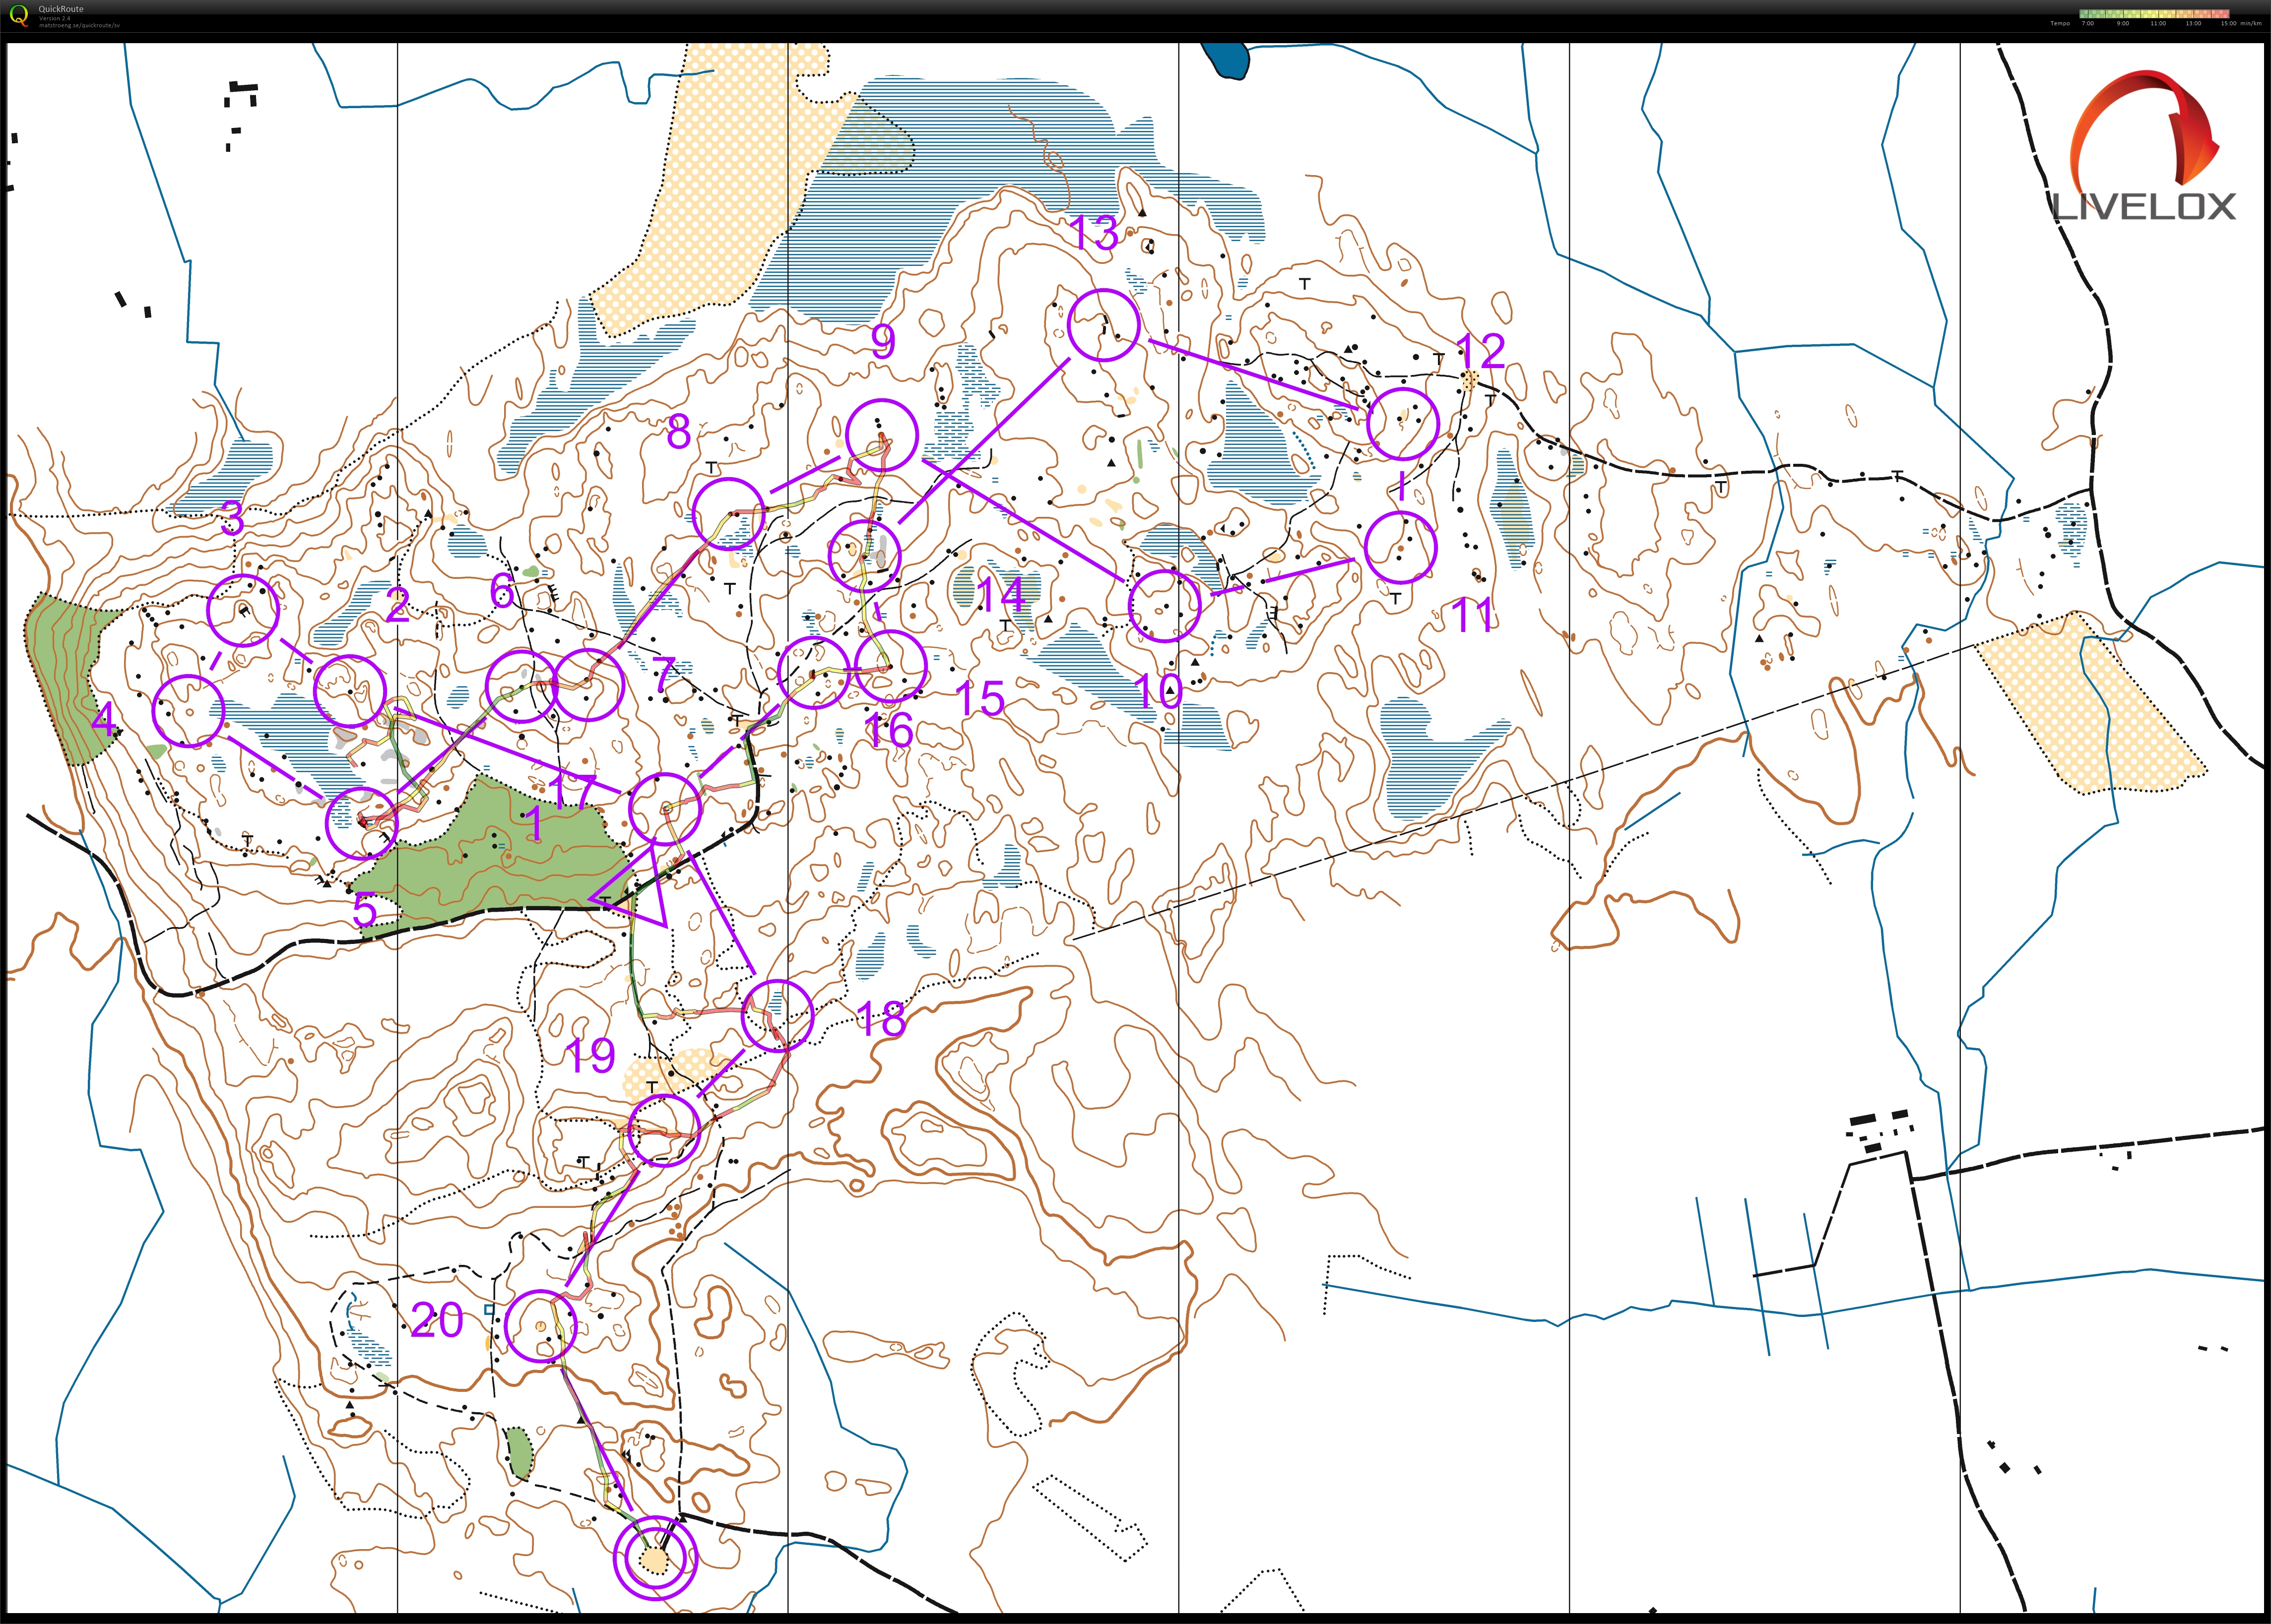The height and width of the screenshot is (1624, 2271).
Task: Select control circle 20 on the course
Action: point(541,1326)
